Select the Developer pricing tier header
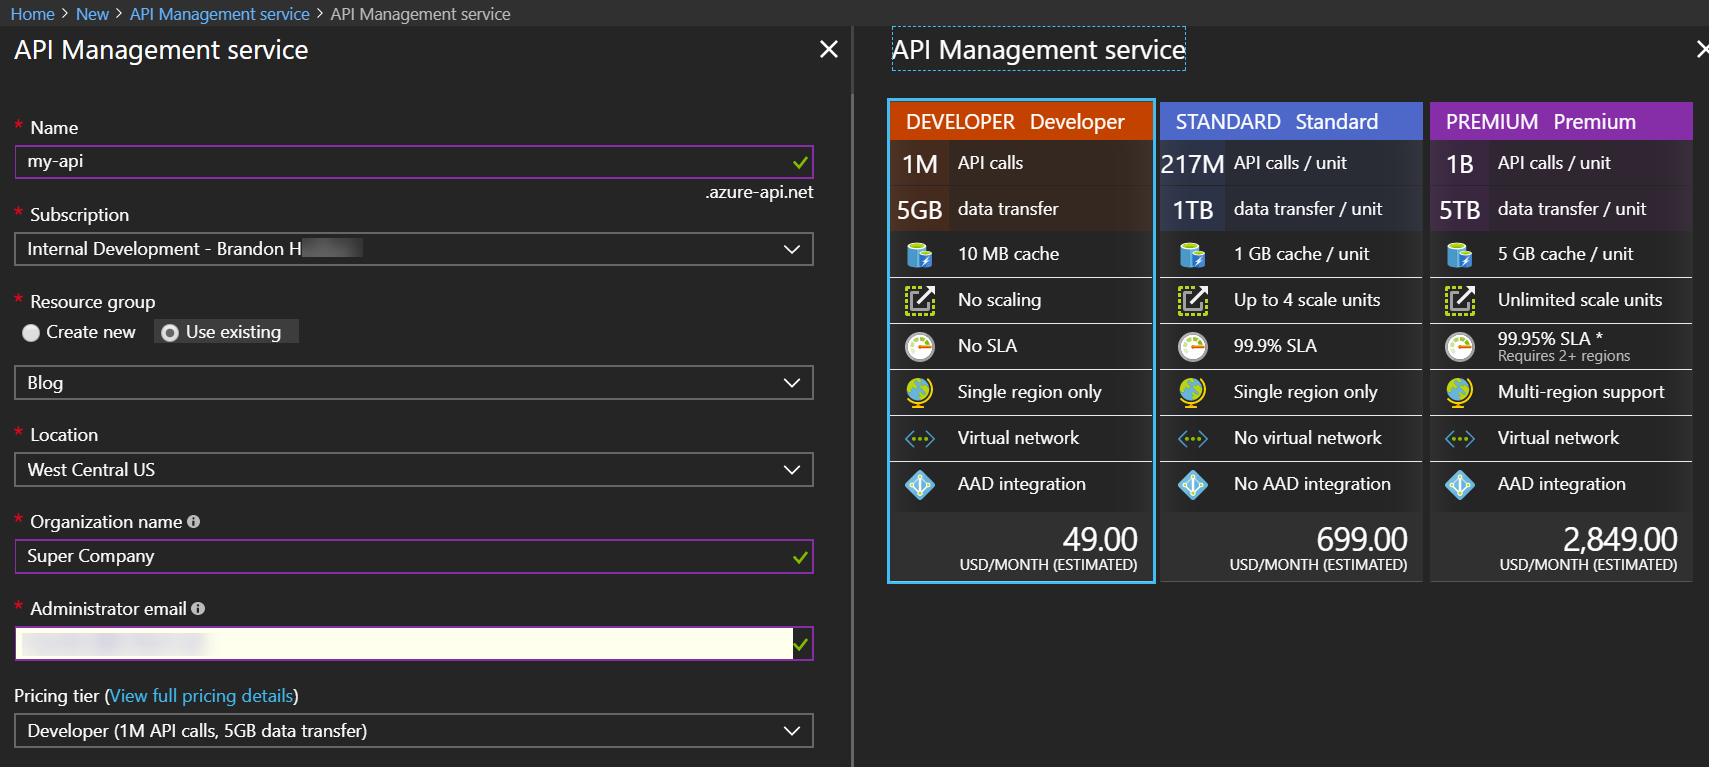The height and width of the screenshot is (767, 1709). (1021, 121)
